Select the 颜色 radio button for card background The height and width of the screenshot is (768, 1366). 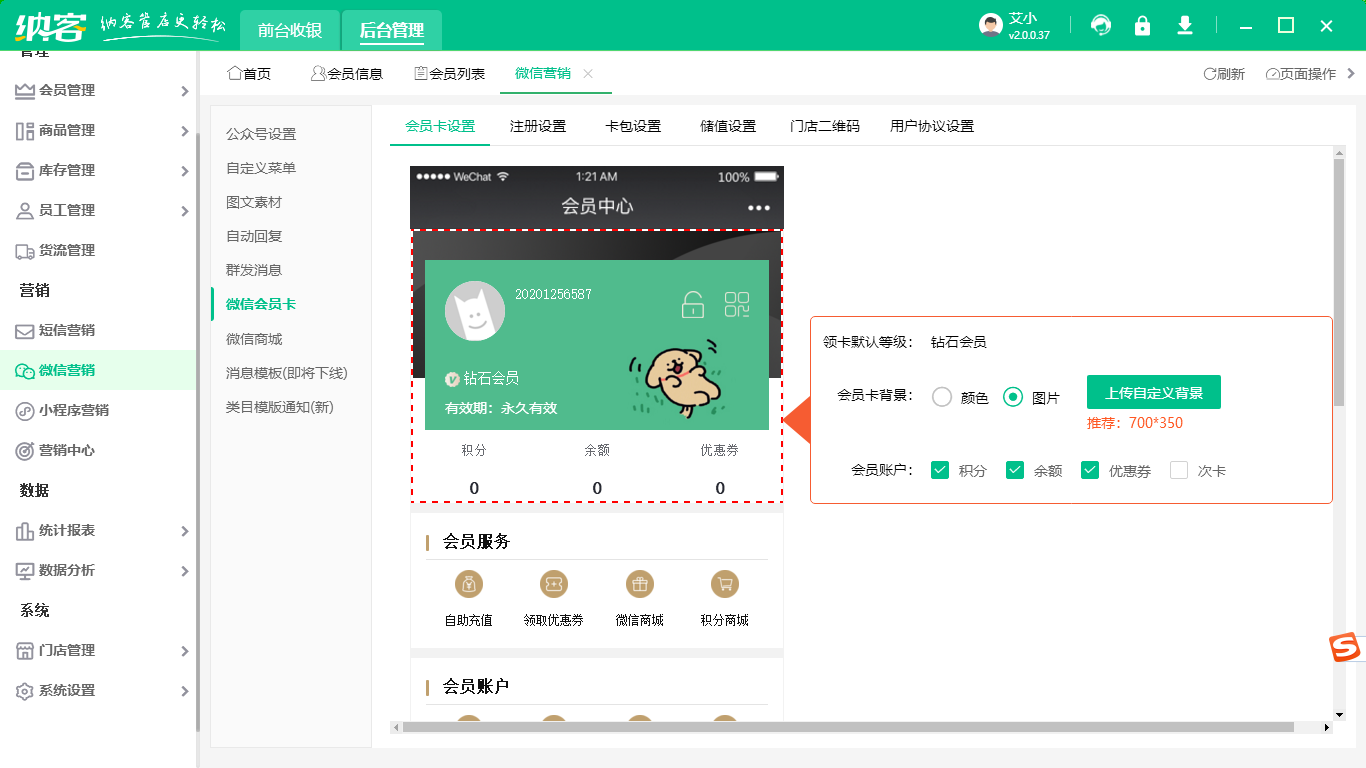click(x=941, y=396)
